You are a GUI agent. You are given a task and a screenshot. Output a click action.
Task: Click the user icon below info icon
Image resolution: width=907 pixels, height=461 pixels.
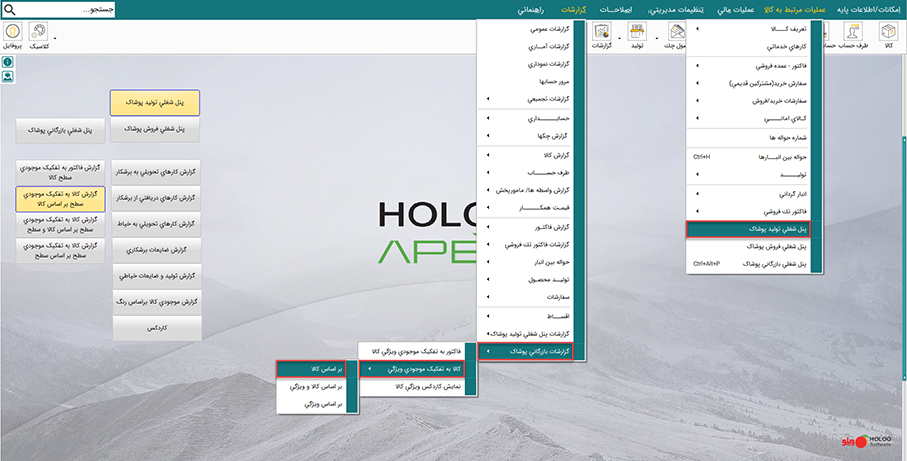[8, 76]
